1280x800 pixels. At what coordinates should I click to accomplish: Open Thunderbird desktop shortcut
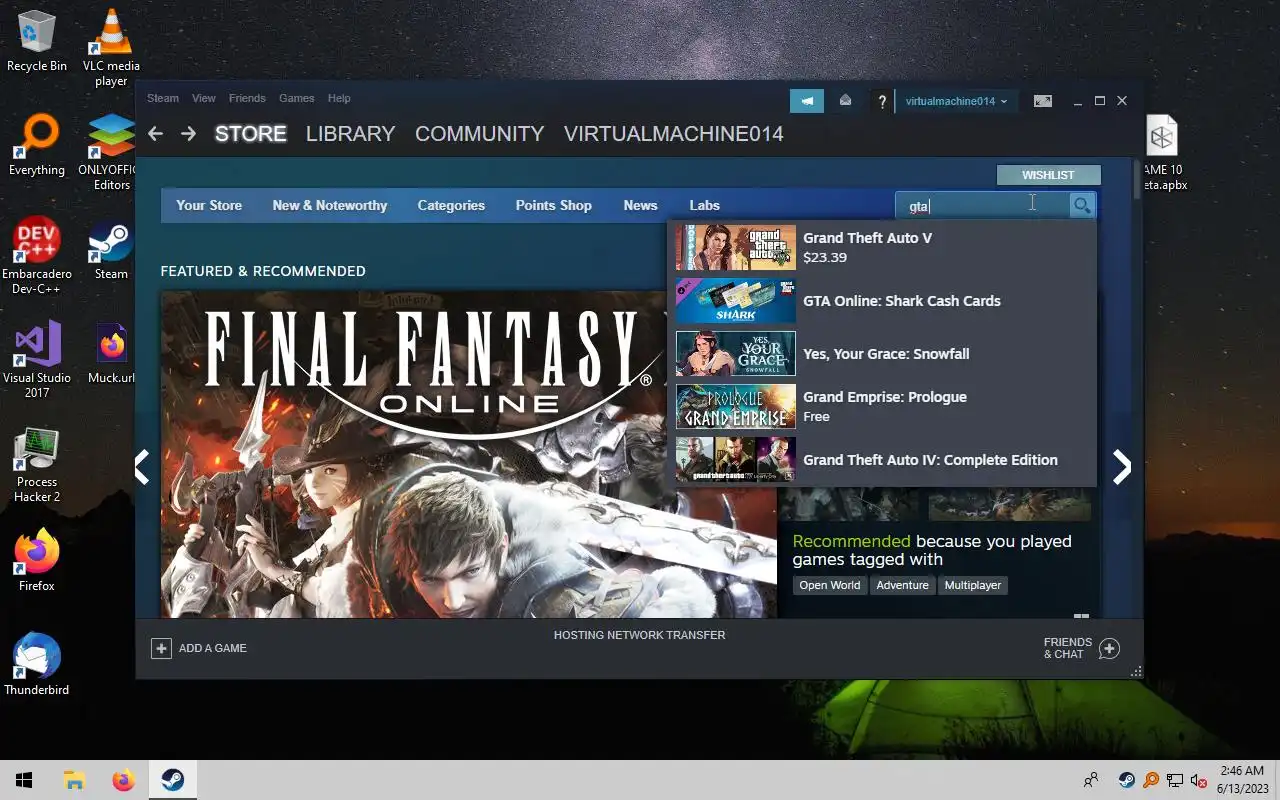pos(37,663)
